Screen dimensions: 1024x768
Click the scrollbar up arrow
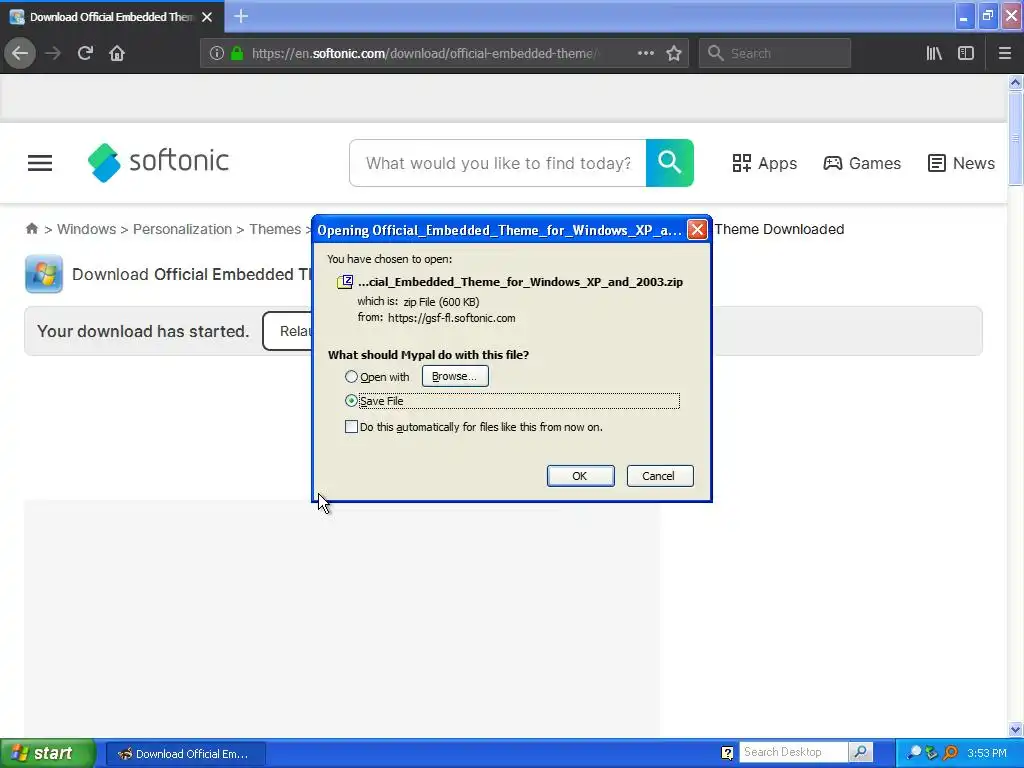(1015, 82)
